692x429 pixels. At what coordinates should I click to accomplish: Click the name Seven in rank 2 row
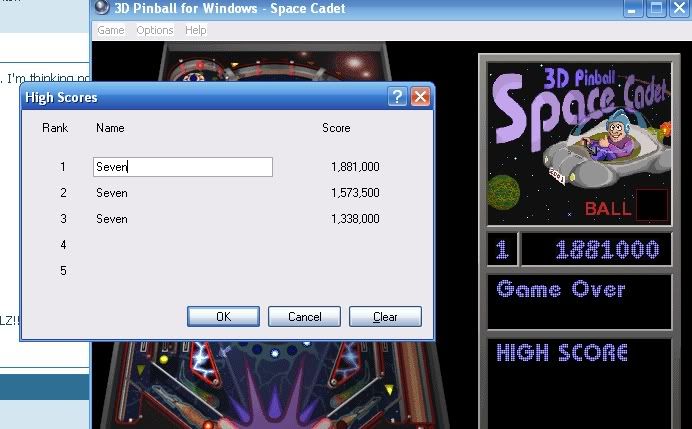112,193
